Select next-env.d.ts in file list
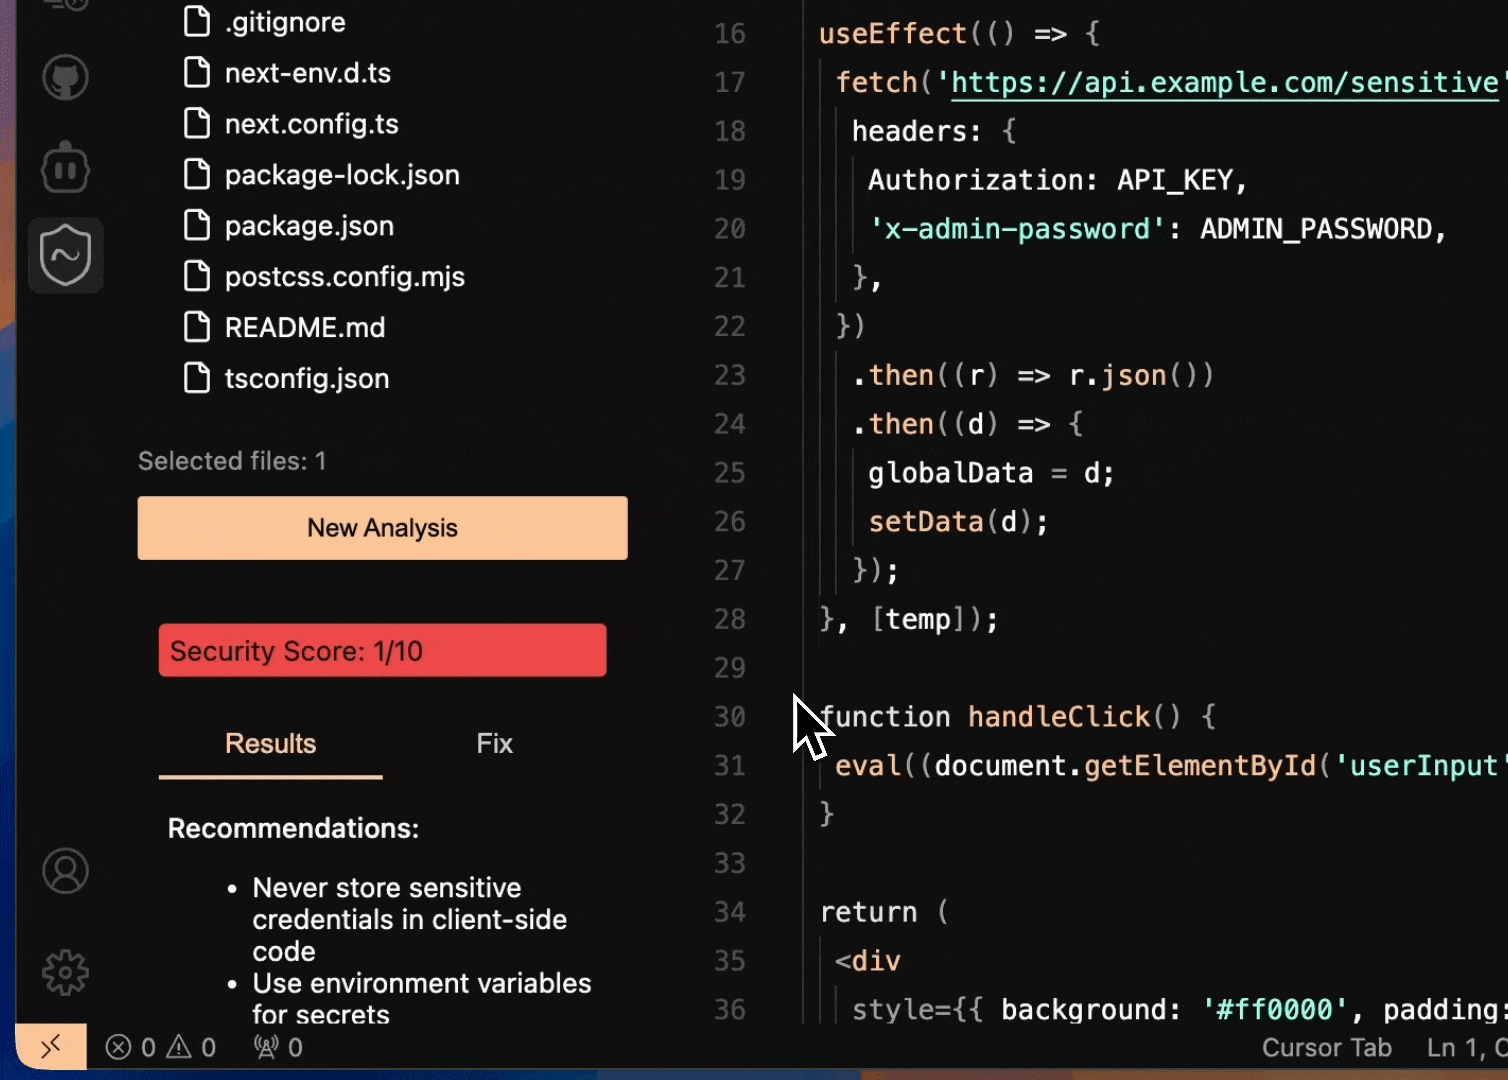The width and height of the screenshot is (1508, 1080). click(x=307, y=73)
